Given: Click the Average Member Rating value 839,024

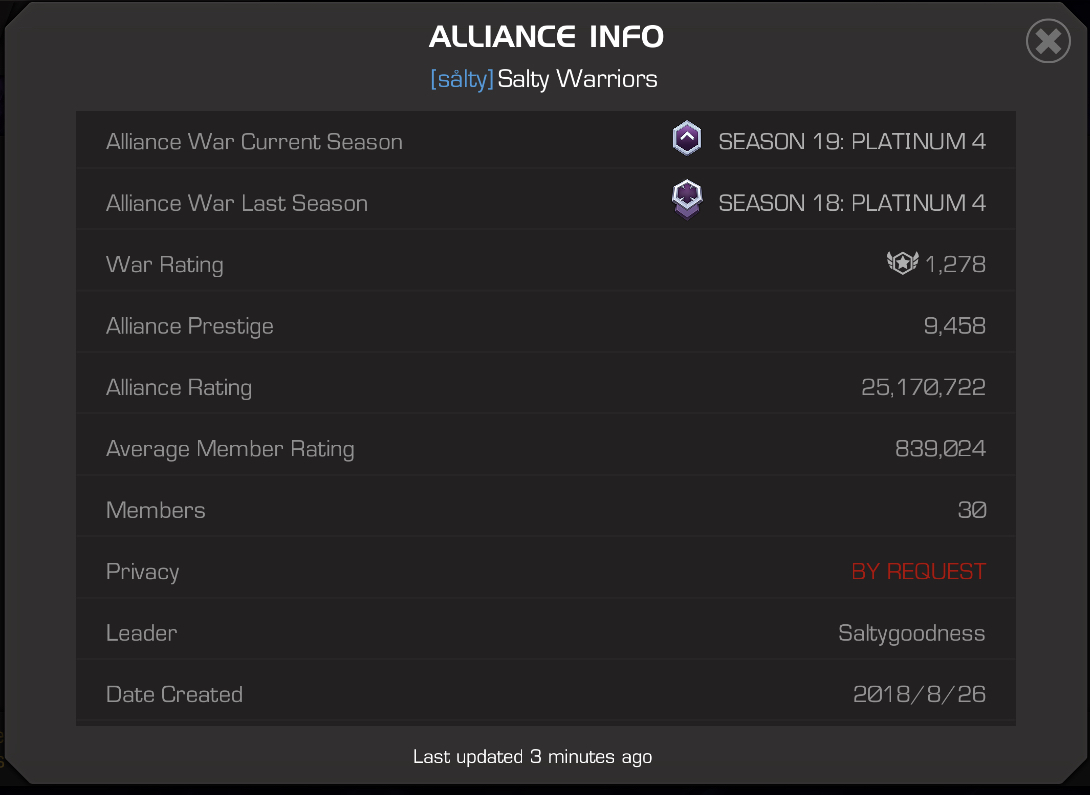Looking at the screenshot, I should [x=940, y=448].
